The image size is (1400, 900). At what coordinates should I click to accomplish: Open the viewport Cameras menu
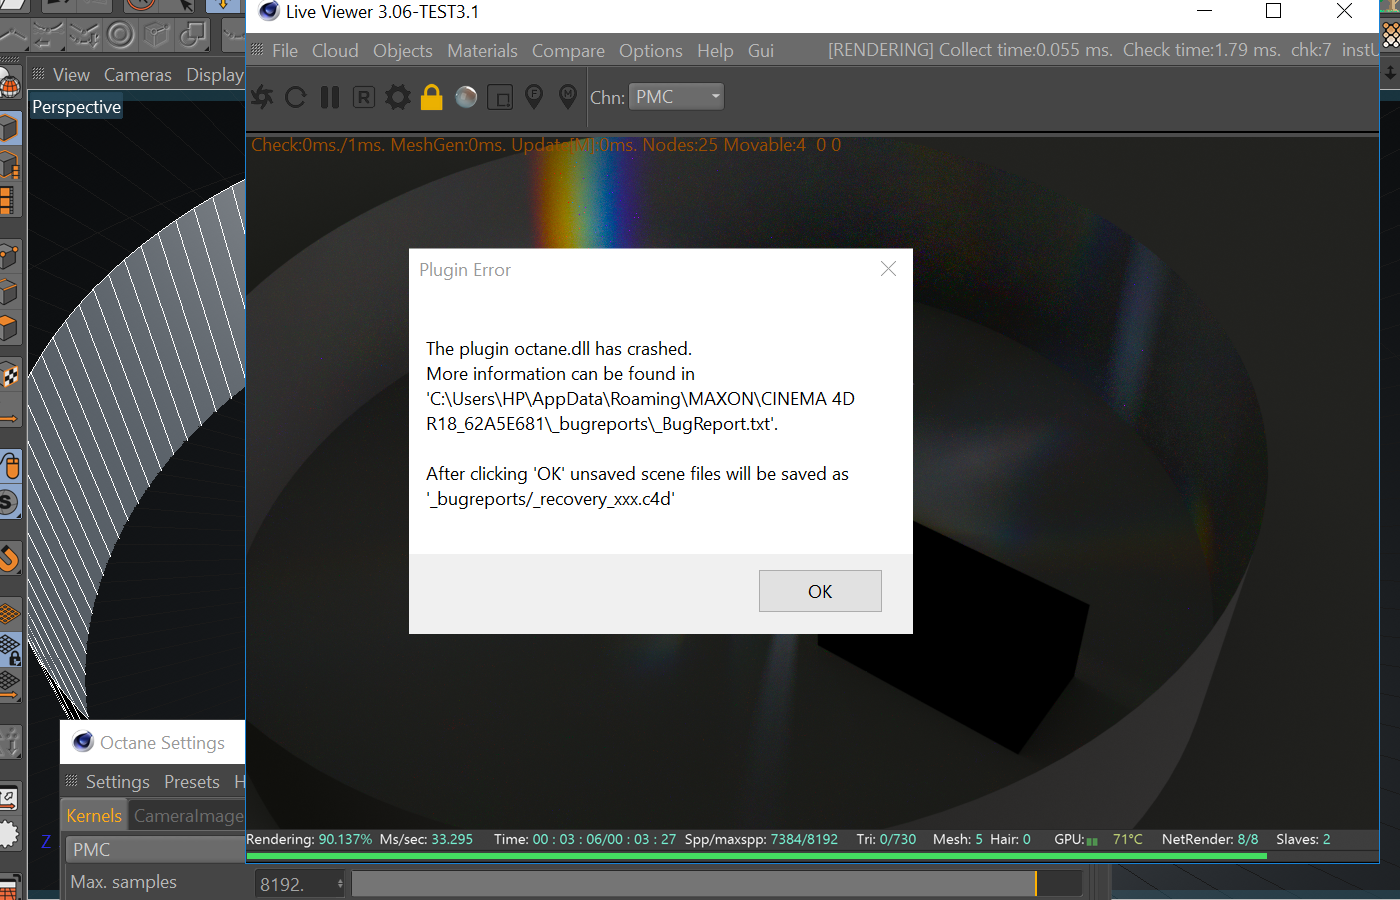[x=138, y=75]
